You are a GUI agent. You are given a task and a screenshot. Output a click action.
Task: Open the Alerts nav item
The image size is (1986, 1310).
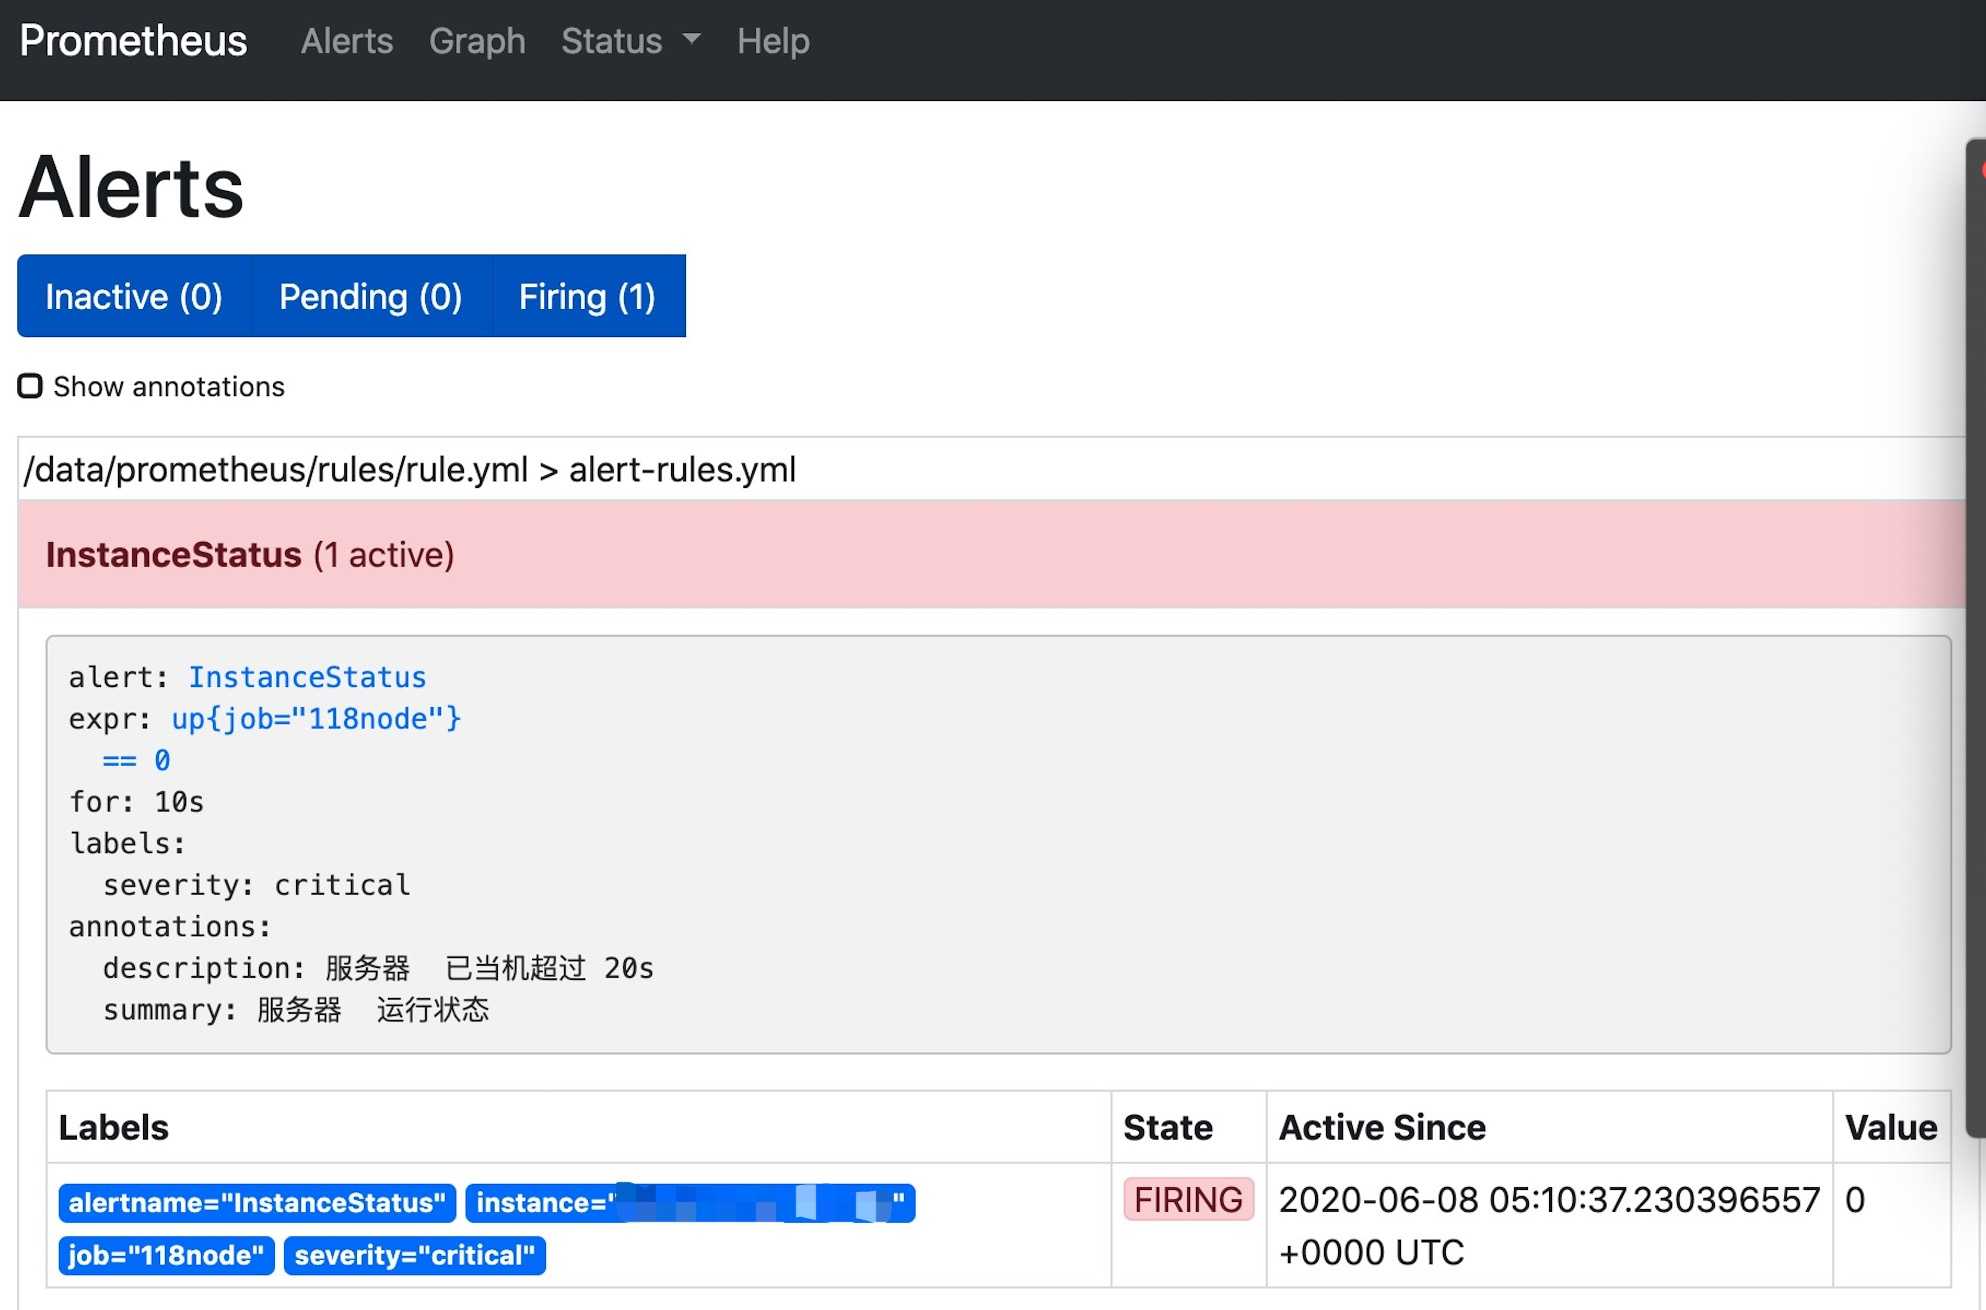(346, 41)
